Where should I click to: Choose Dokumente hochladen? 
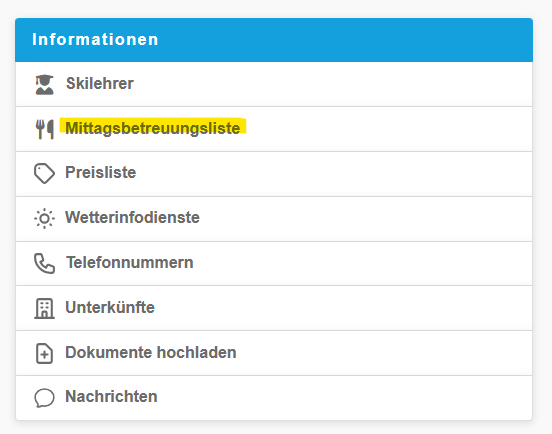click(x=151, y=352)
